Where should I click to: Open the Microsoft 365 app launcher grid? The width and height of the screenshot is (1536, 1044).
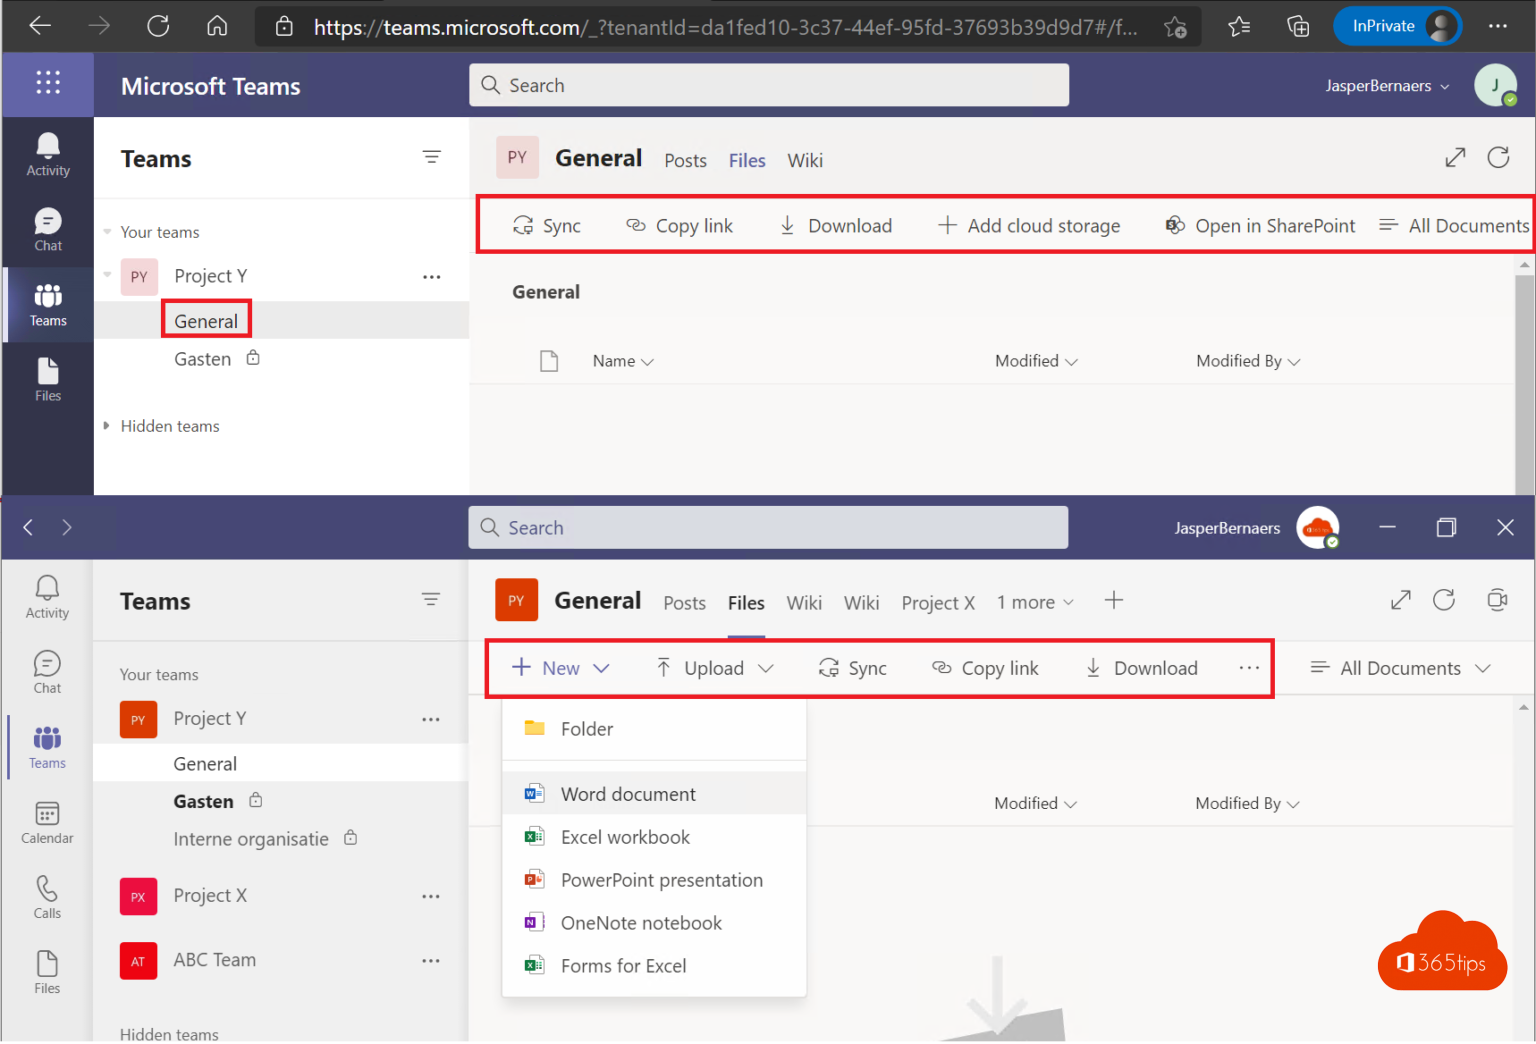(x=48, y=84)
